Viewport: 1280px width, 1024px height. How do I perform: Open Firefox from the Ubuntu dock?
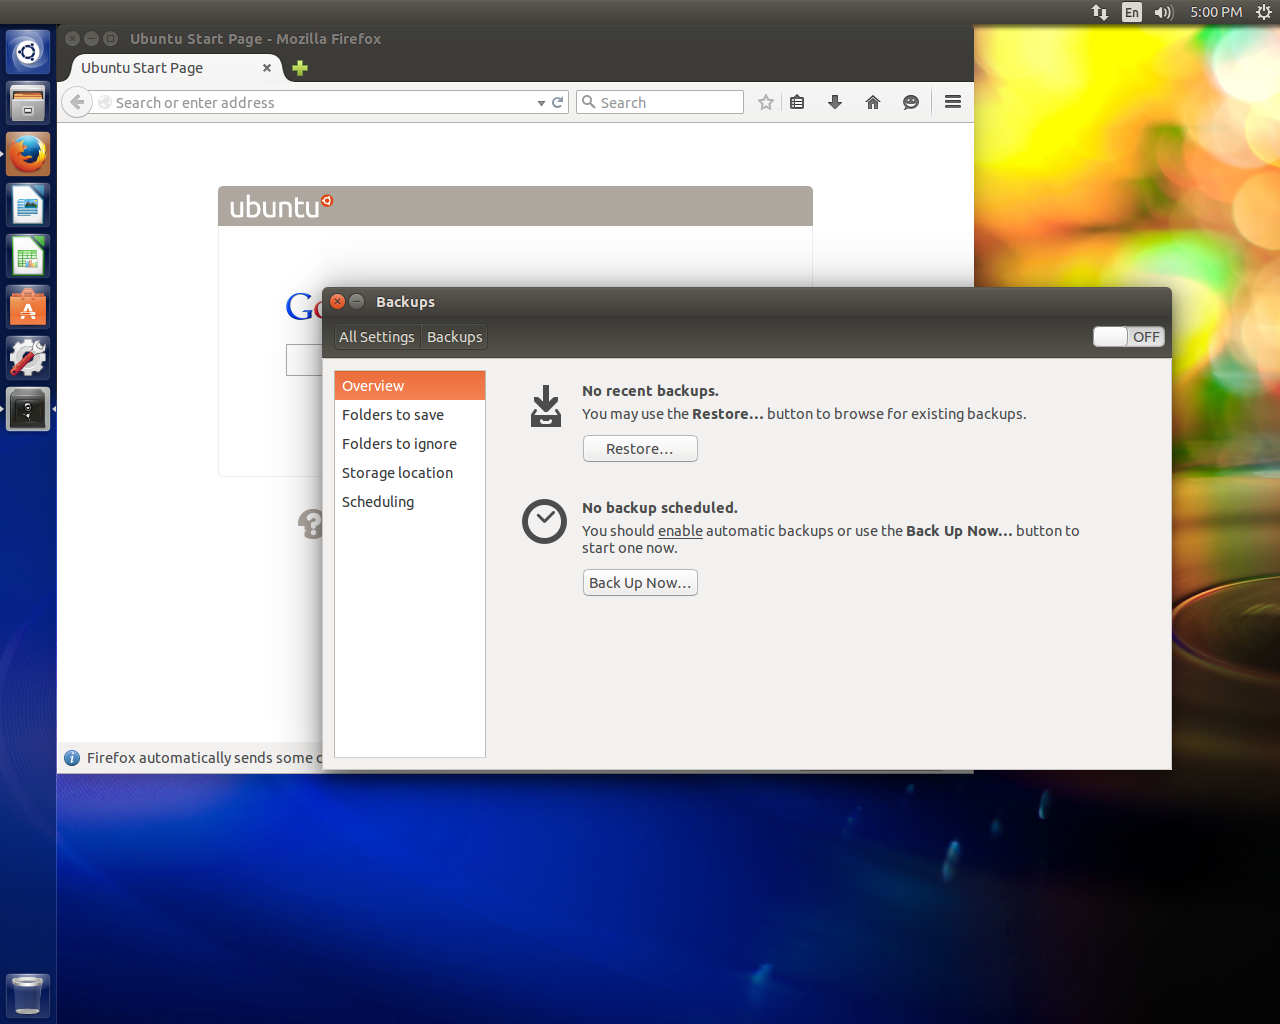click(28, 154)
